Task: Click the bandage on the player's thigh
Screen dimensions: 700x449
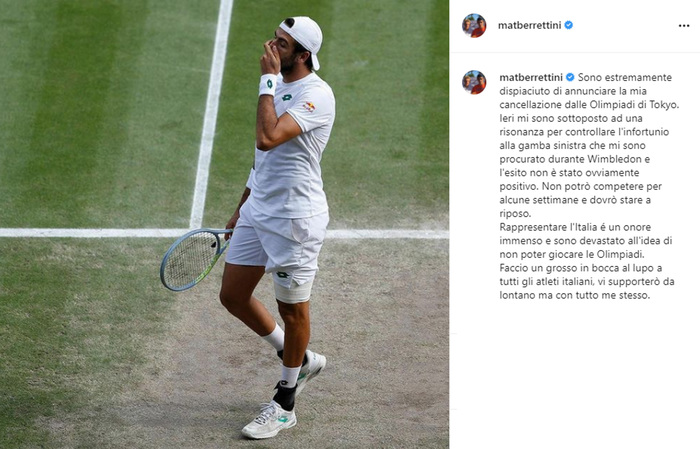Action: (x=293, y=292)
